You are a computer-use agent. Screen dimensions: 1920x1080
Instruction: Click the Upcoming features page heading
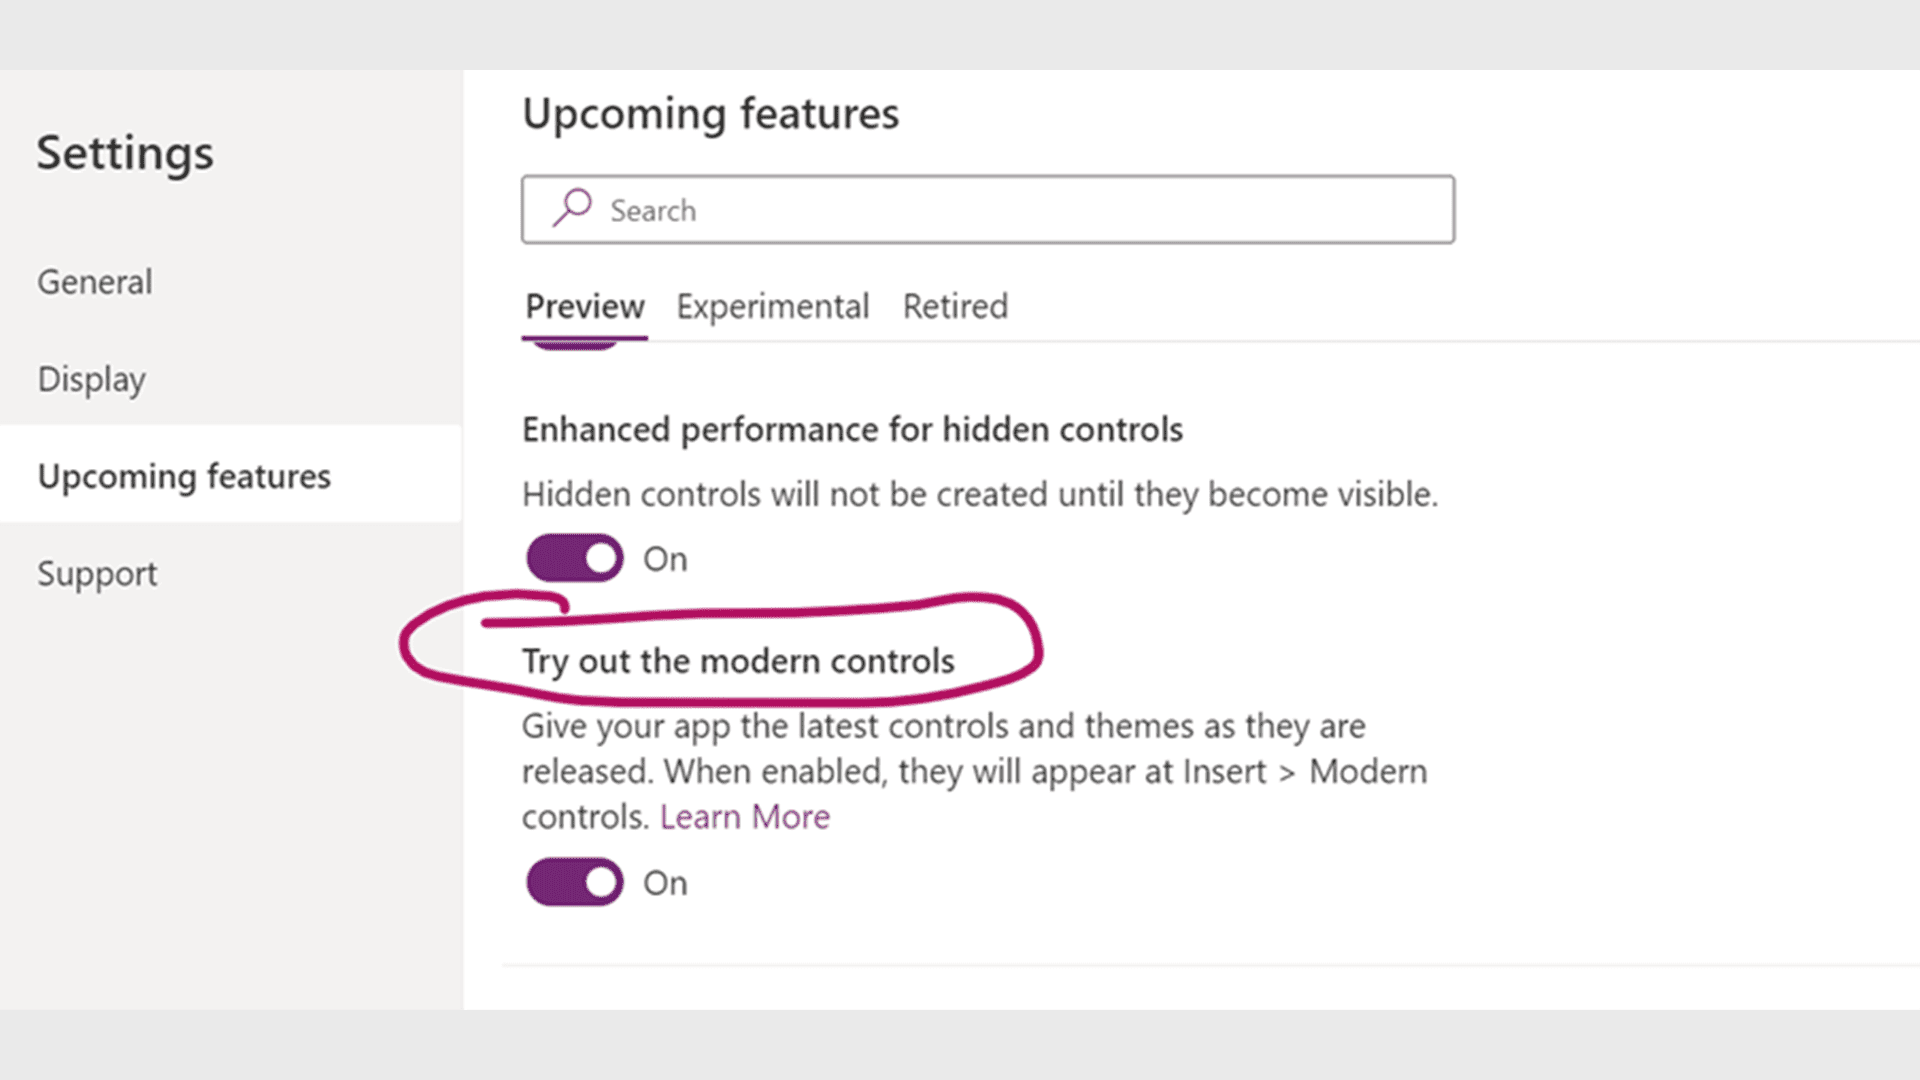coord(710,113)
